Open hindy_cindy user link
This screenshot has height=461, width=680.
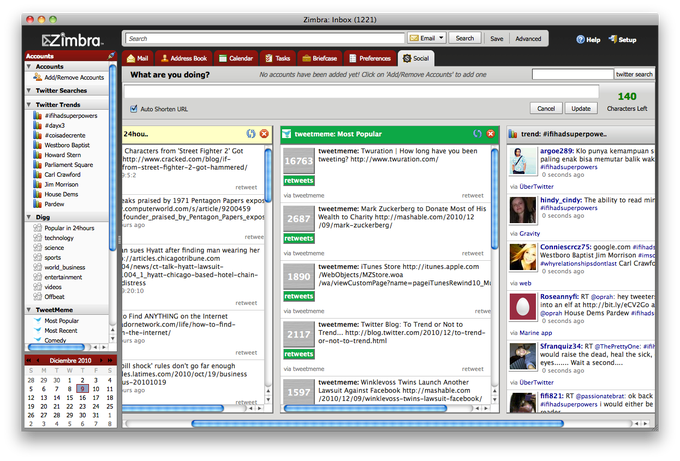(561, 200)
